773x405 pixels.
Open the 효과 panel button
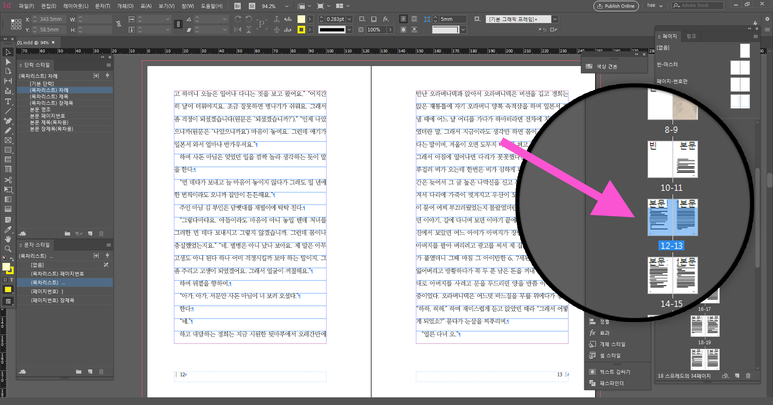tap(600, 333)
